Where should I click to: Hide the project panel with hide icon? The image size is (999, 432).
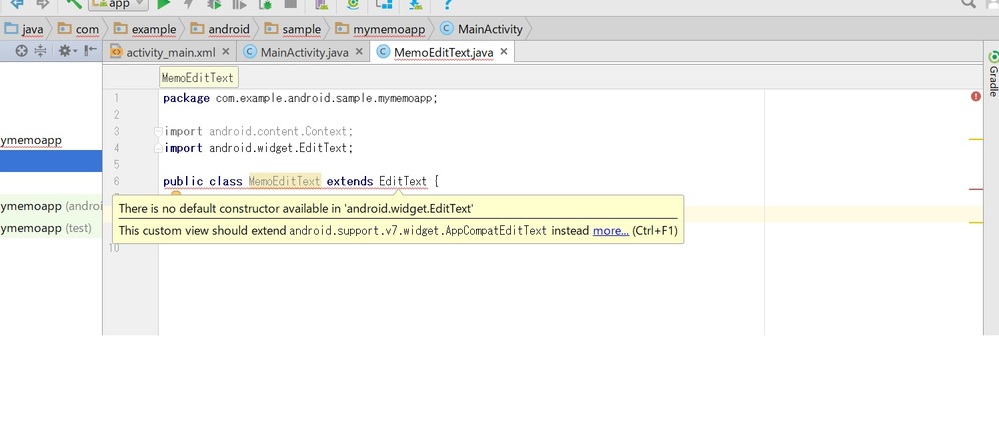90,51
